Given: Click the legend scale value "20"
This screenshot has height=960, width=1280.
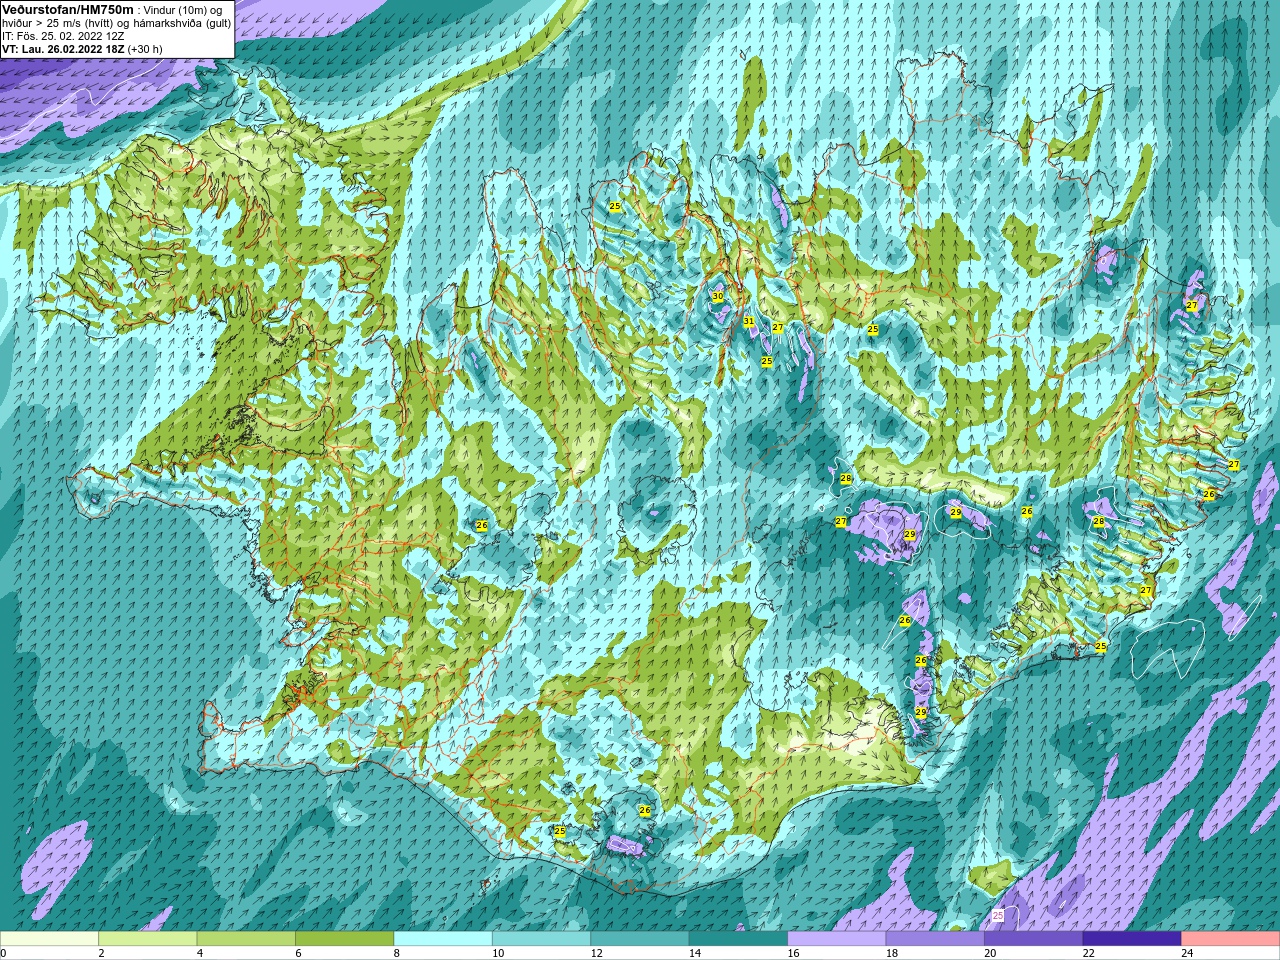Looking at the screenshot, I should (x=990, y=953).
